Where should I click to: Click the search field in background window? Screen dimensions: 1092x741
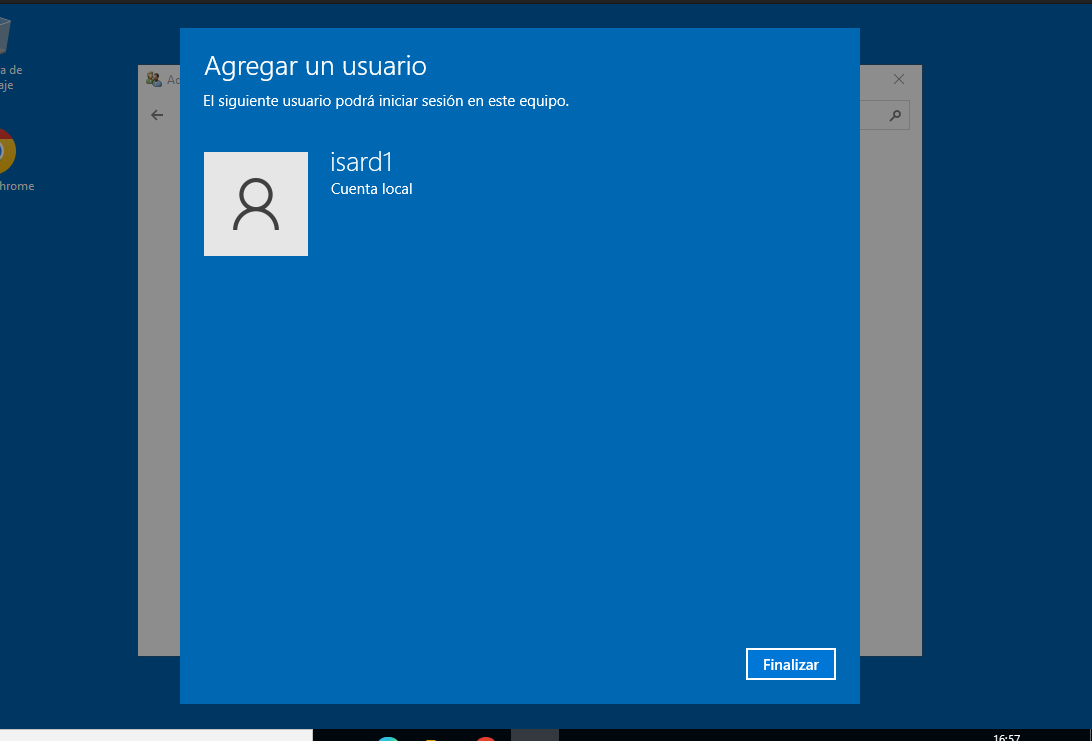874,116
